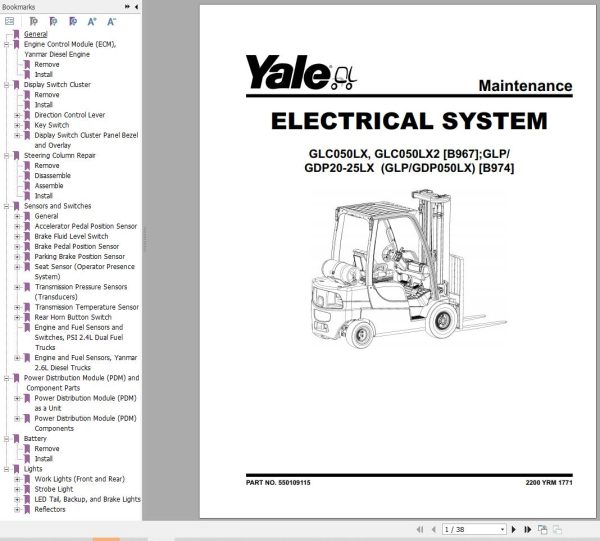Open the Disassemble bookmark
Image resolution: width=600 pixels, height=541 pixels.
(x=52, y=176)
